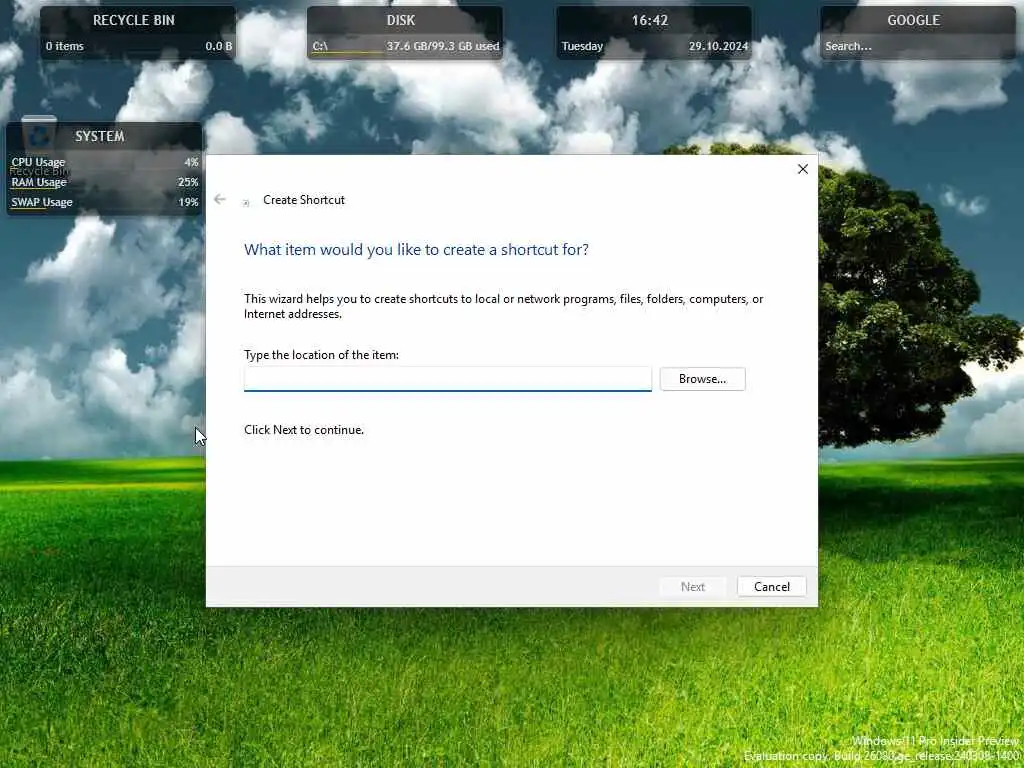Close the Create Shortcut dialog

[x=803, y=169]
